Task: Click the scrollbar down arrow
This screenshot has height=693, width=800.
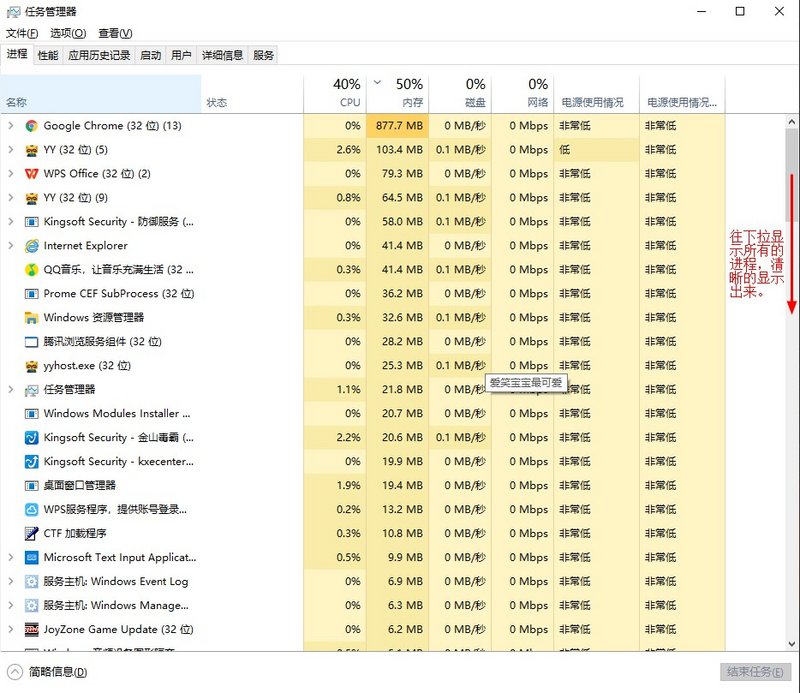Action: click(x=791, y=644)
